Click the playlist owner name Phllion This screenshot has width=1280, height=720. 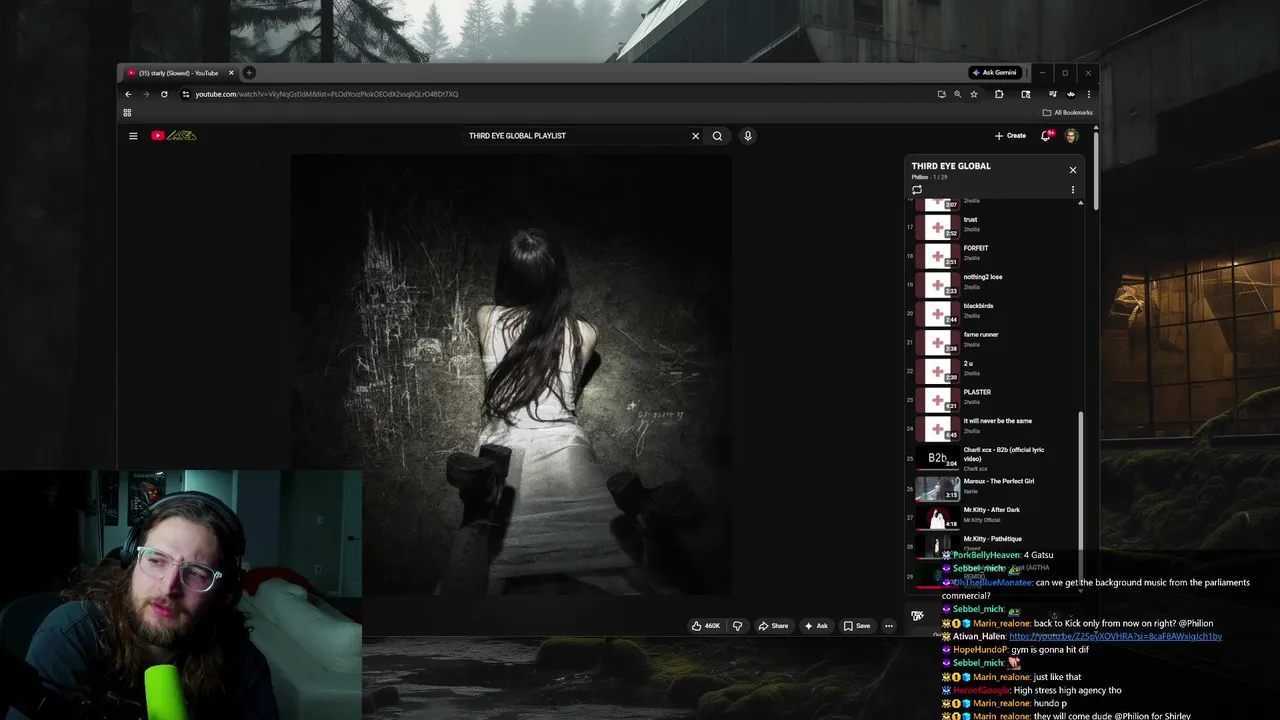(x=920, y=177)
